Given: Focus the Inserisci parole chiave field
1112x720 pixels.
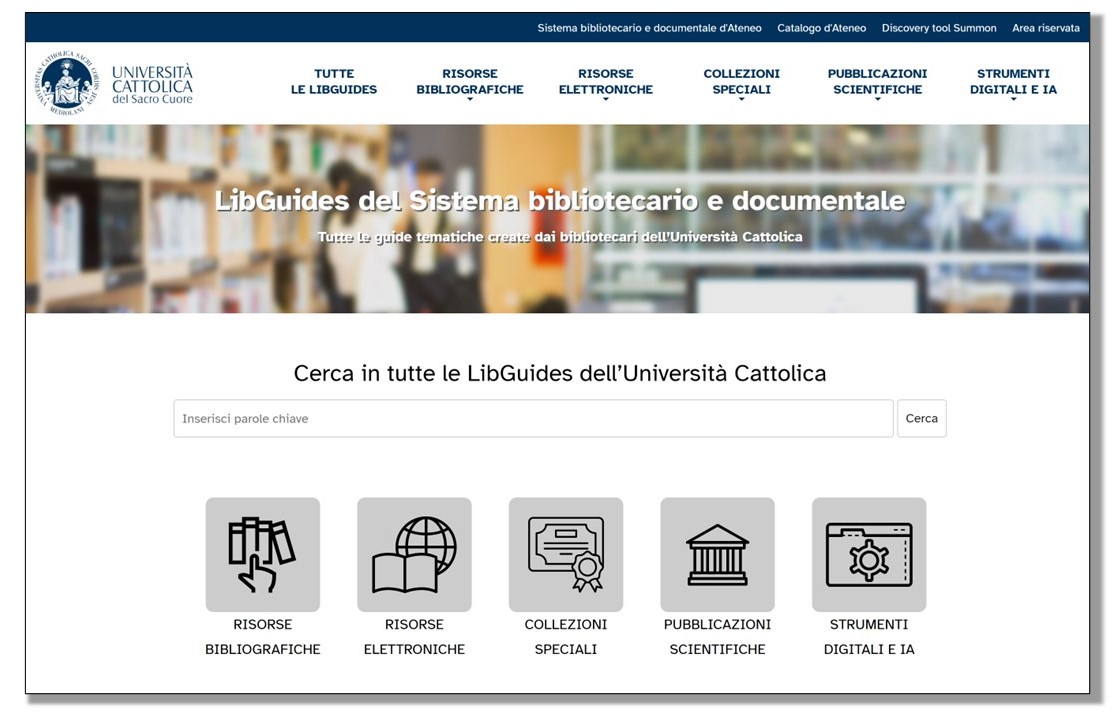Looking at the screenshot, I should point(533,419).
